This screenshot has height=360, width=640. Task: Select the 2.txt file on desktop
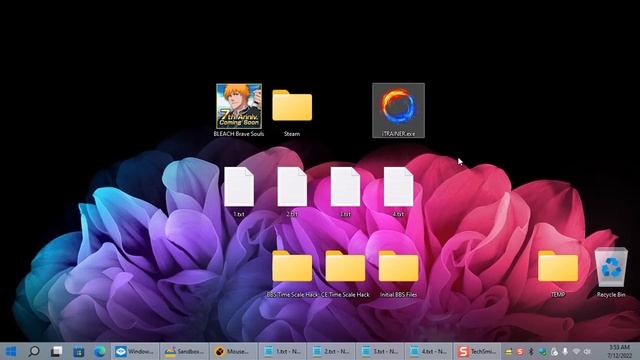[x=292, y=191]
